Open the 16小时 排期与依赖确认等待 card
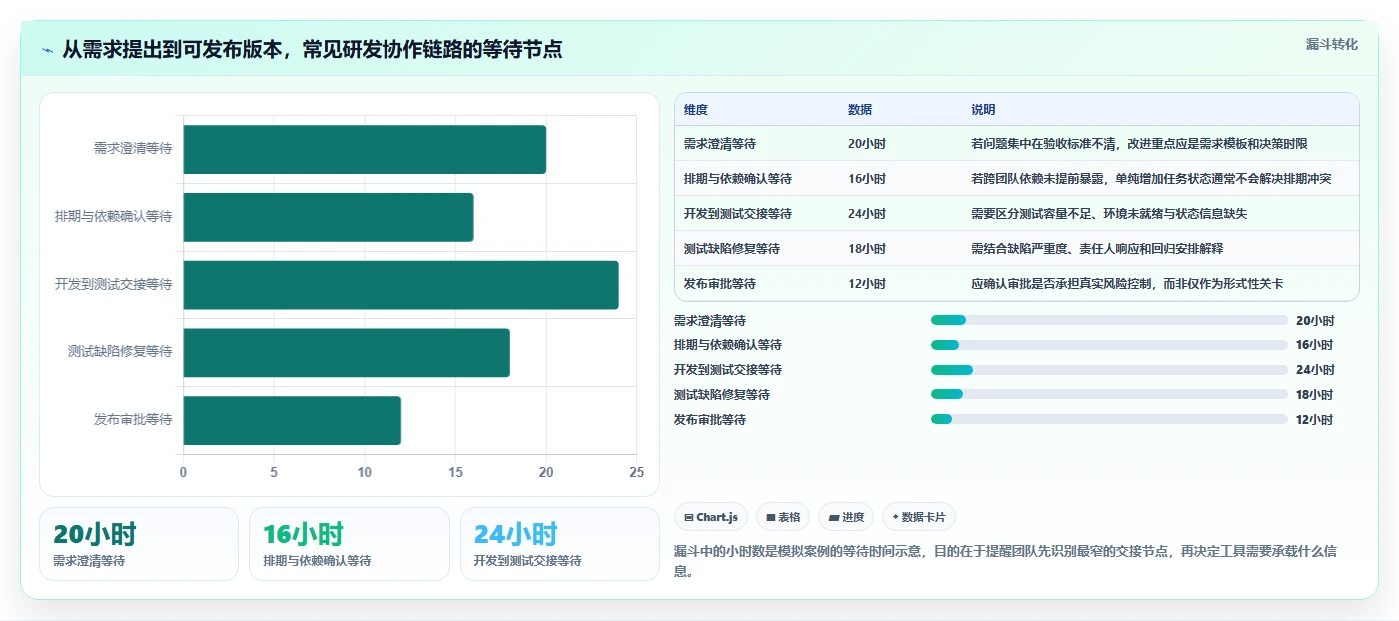 (349, 544)
